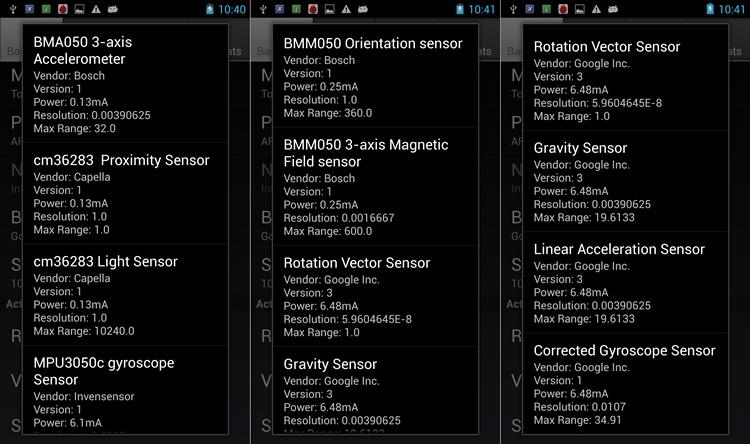Tap red ladybug icon in second phone screen
750x444 pixels.
[313, 9]
